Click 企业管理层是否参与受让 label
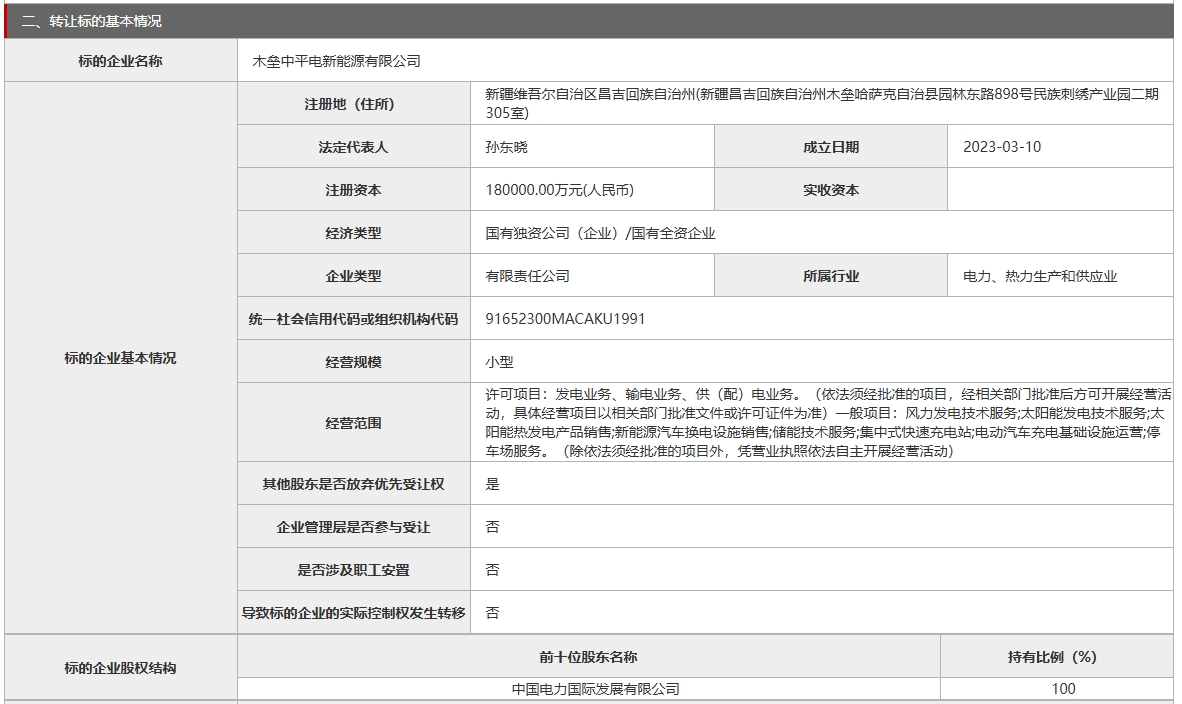The height and width of the screenshot is (704, 1182). click(x=354, y=527)
